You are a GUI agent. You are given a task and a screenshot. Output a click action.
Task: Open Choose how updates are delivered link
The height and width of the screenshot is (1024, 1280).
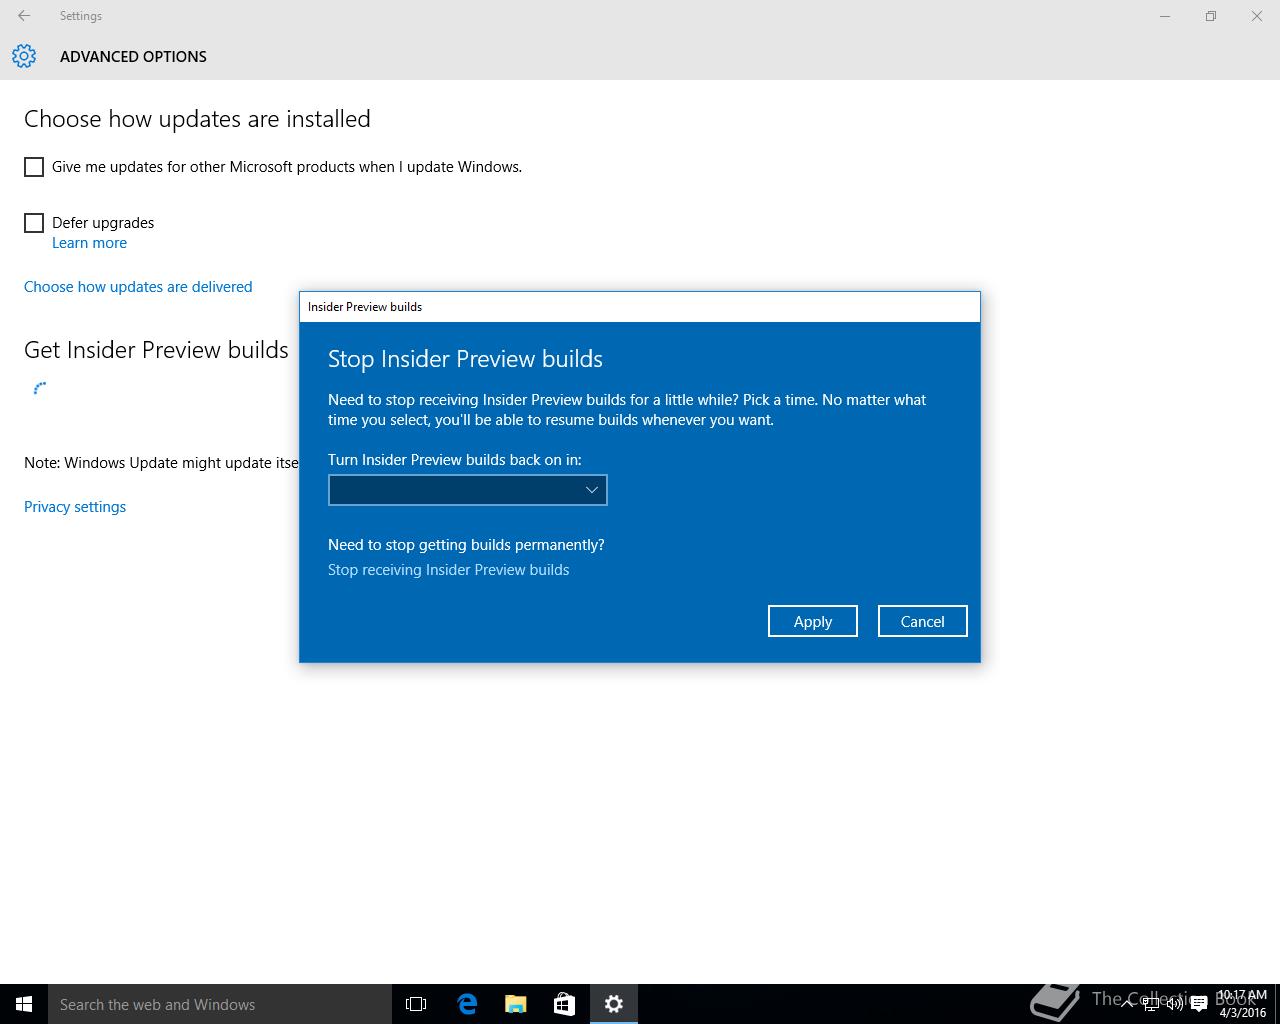138,287
